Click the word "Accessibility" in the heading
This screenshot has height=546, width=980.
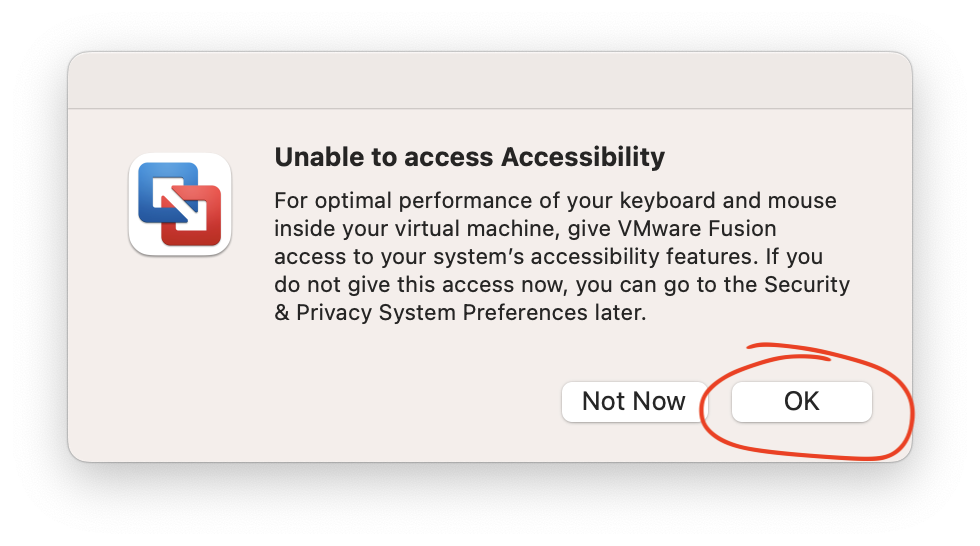pos(582,157)
